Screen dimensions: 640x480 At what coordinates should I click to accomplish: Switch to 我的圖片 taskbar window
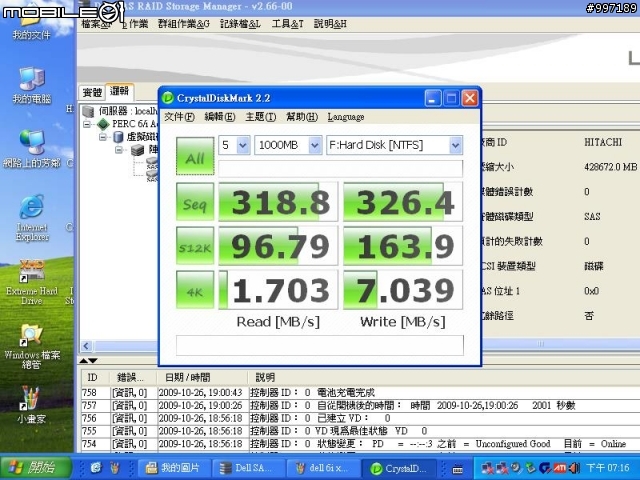pyautogui.click(x=174, y=468)
